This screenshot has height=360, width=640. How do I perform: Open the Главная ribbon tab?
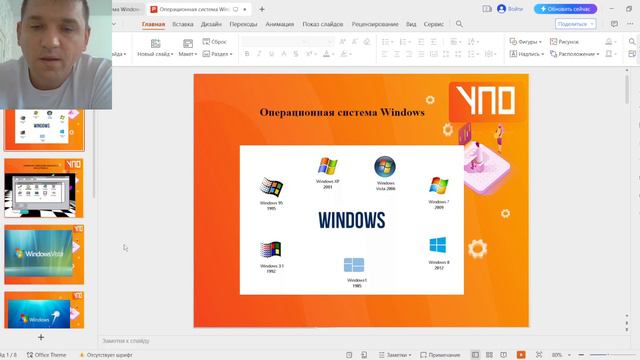[x=153, y=24]
